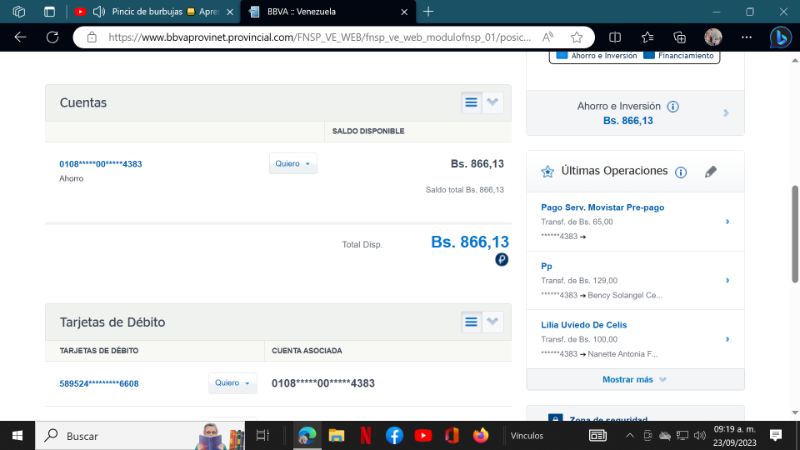
Task: Open the Pp operation link
Action: pyautogui.click(x=546, y=266)
